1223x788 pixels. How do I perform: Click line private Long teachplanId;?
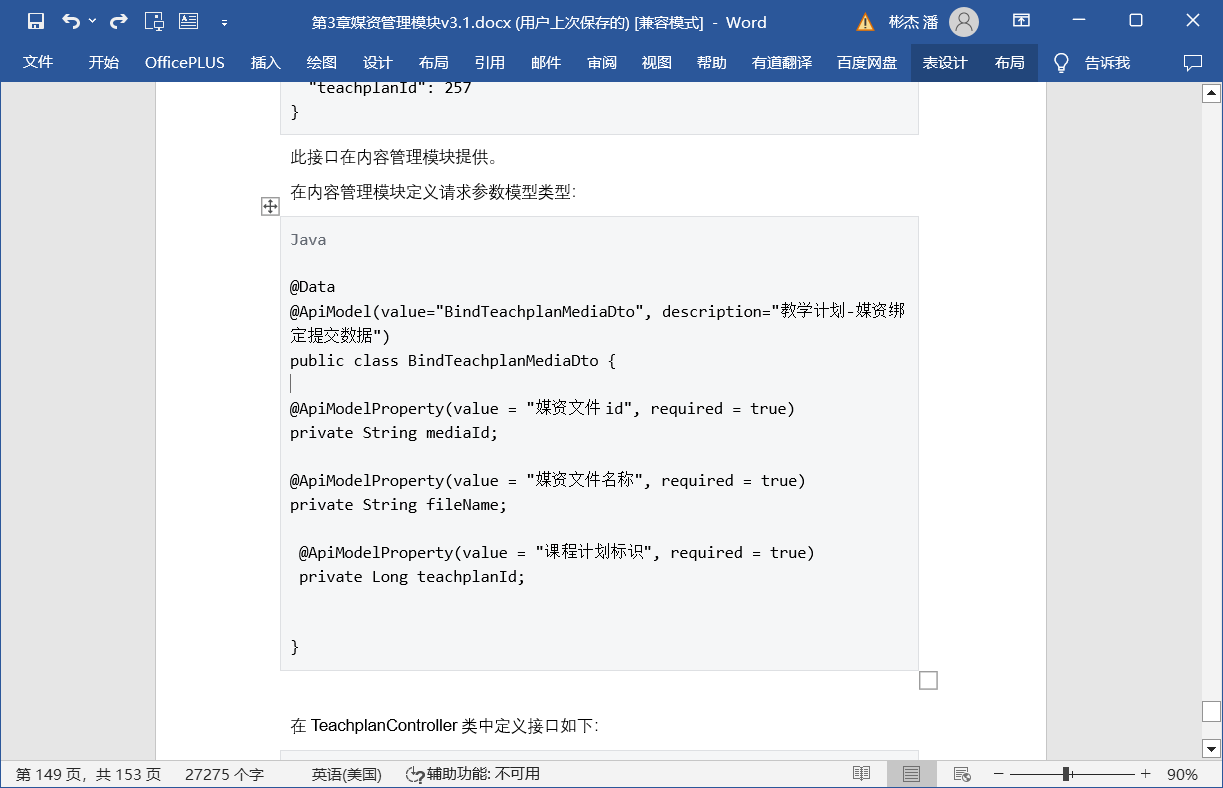412,577
